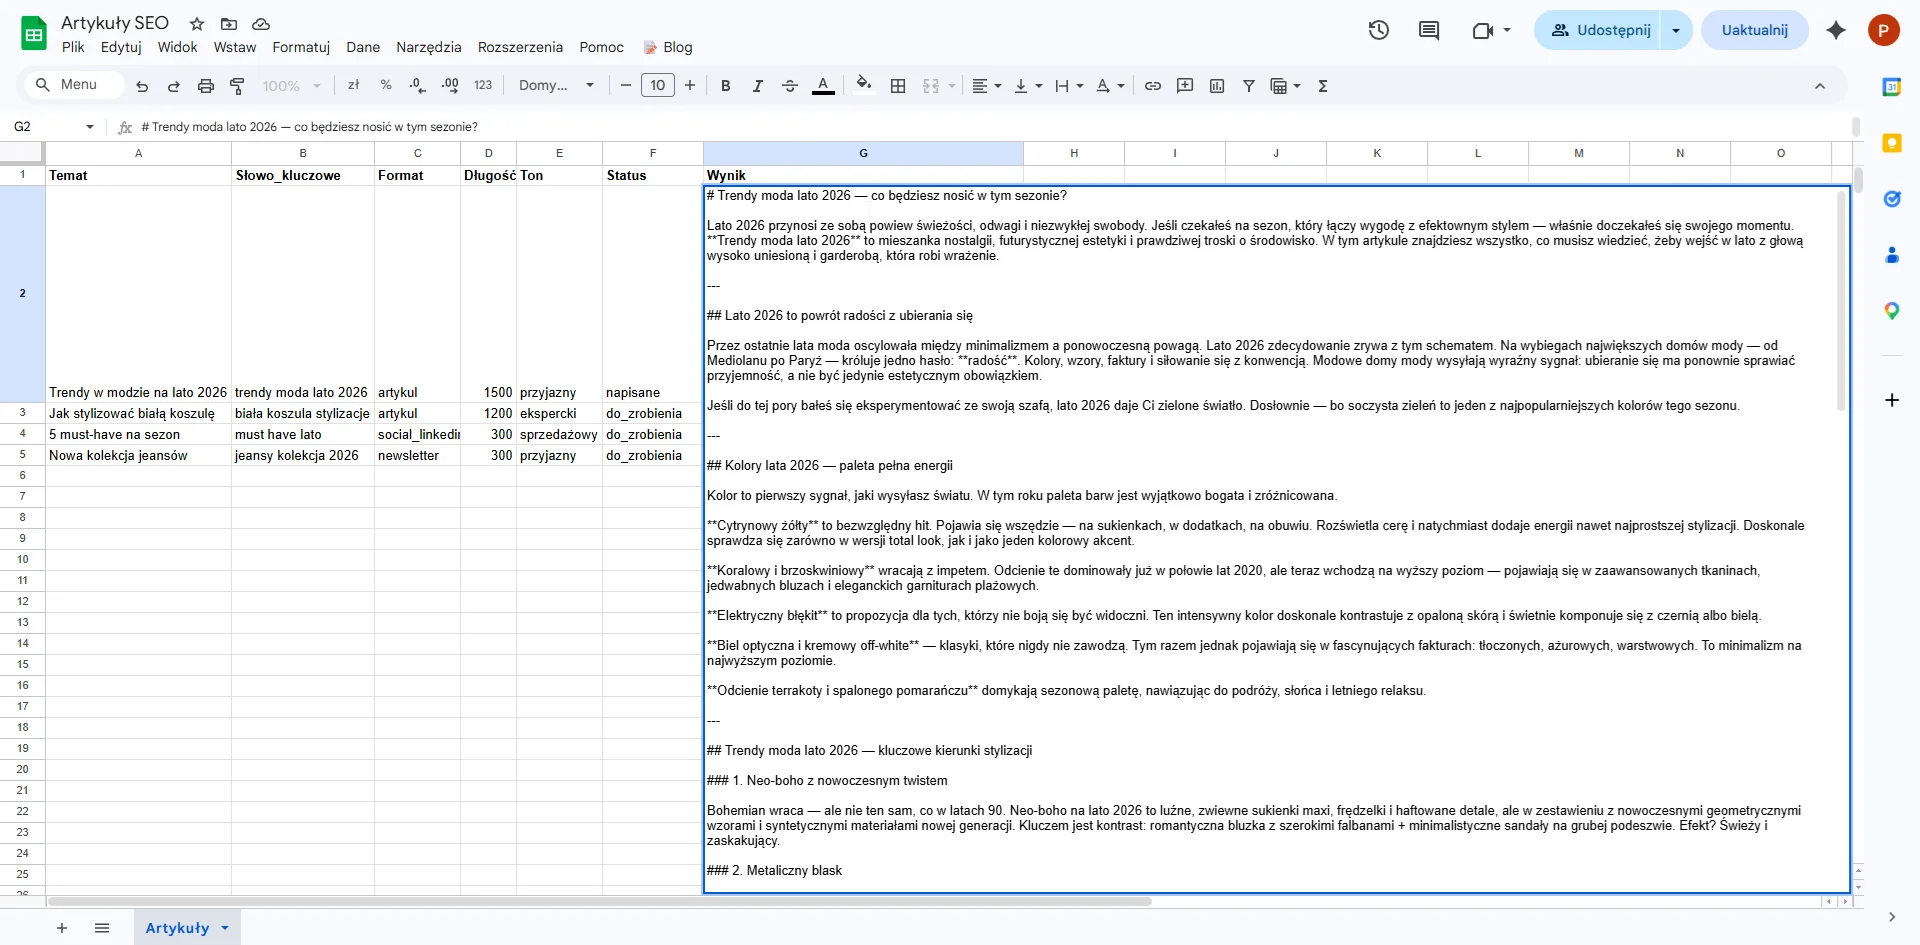Toggle strikethrough formatting
Viewport: 1920px width, 945px height.
click(790, 86)
